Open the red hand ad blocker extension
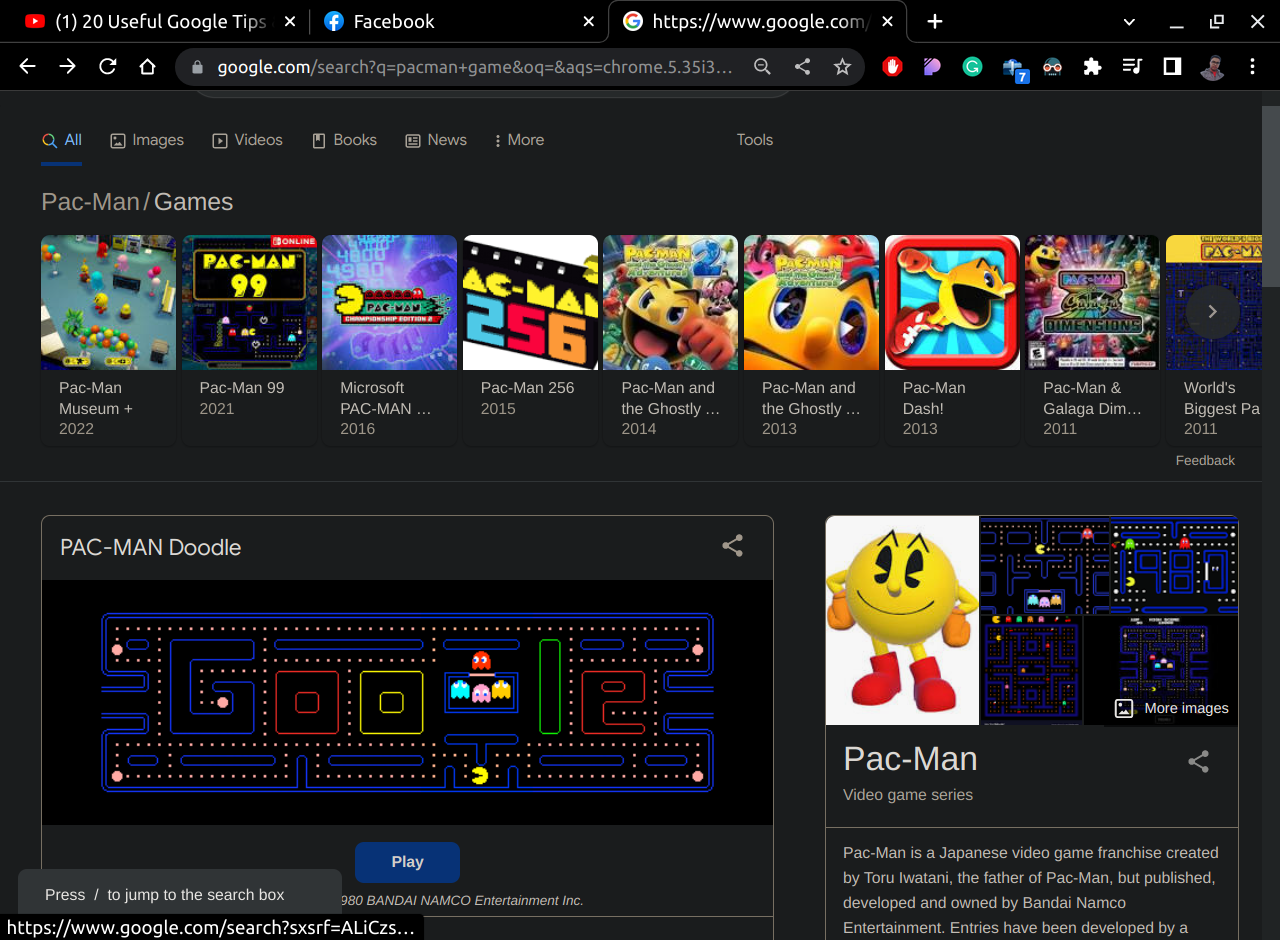1280x940 pixels. click(892, 67)
